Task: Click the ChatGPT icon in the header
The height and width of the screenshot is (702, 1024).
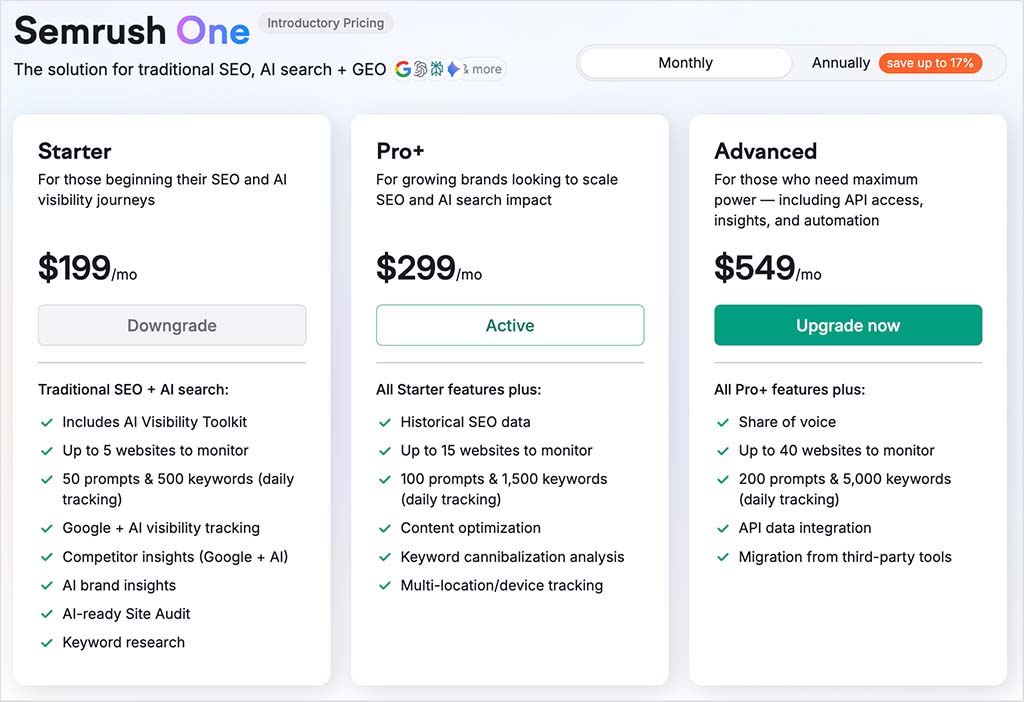Action: pos(419,69)
